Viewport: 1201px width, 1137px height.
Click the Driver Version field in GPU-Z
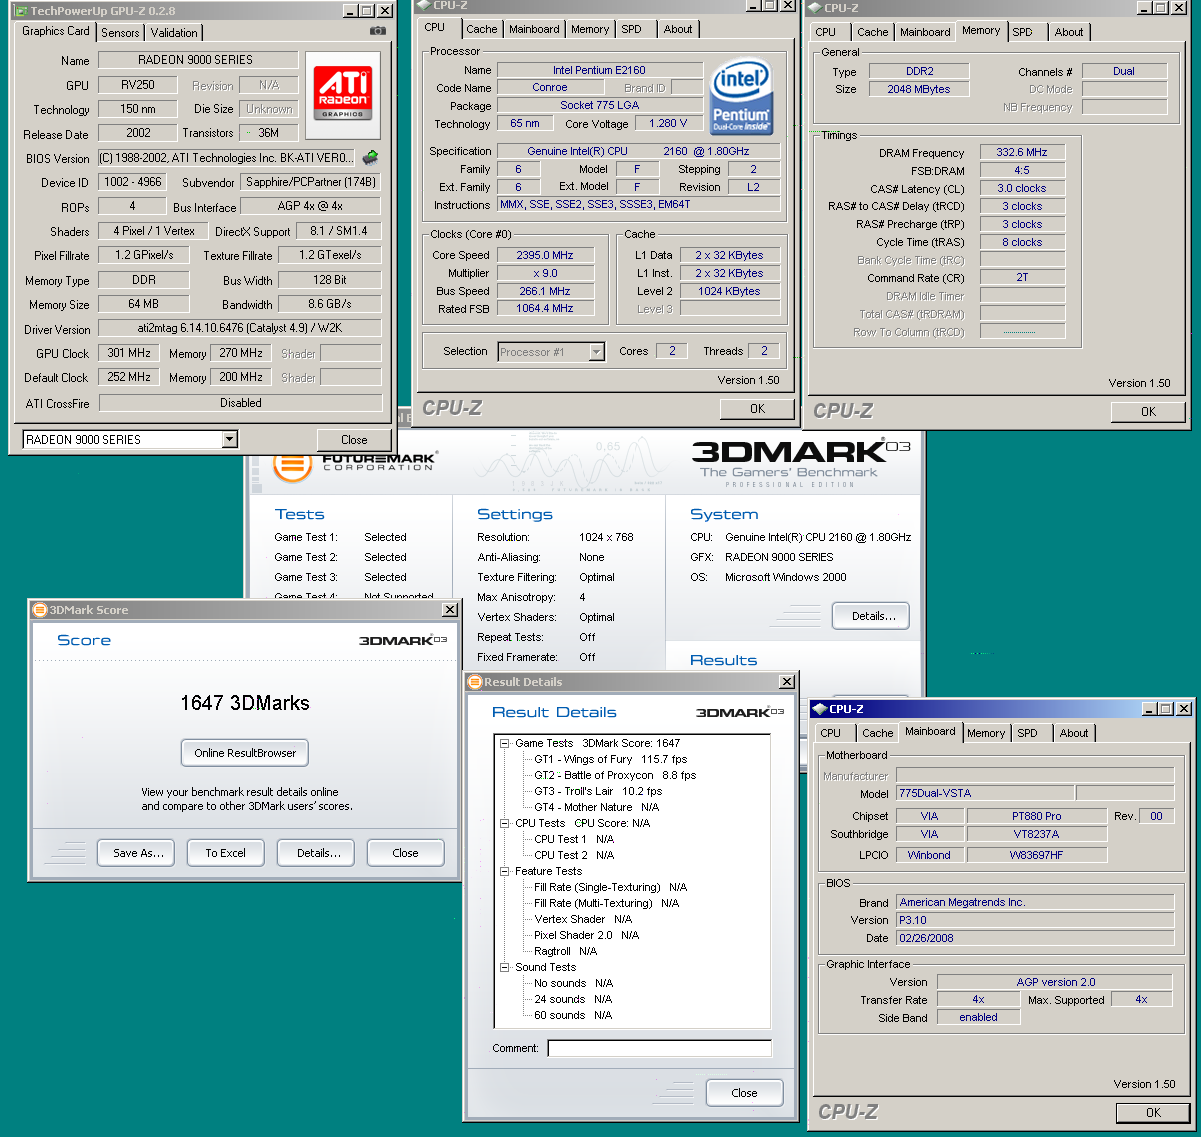(x=240, y=328)
